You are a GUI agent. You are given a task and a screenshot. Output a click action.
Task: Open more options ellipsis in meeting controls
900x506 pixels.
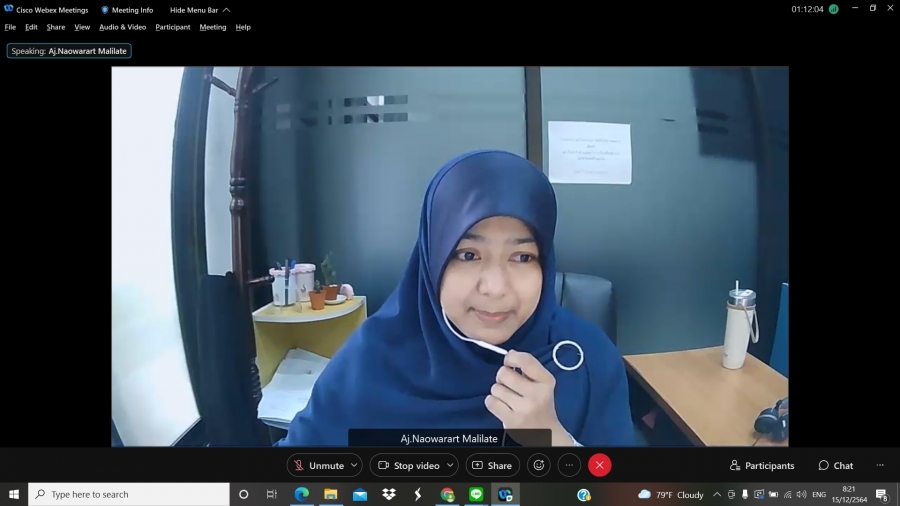coord(569,465)
